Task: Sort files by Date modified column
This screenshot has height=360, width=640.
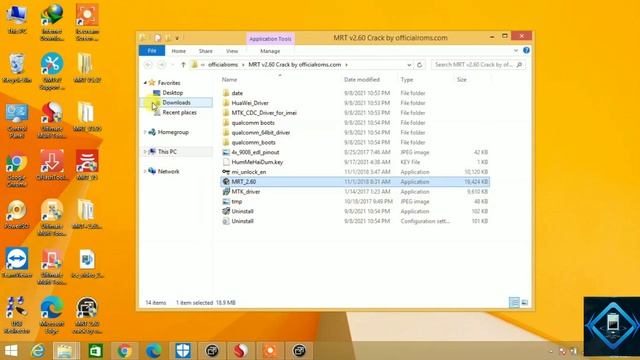Action: tap(362, 80)
